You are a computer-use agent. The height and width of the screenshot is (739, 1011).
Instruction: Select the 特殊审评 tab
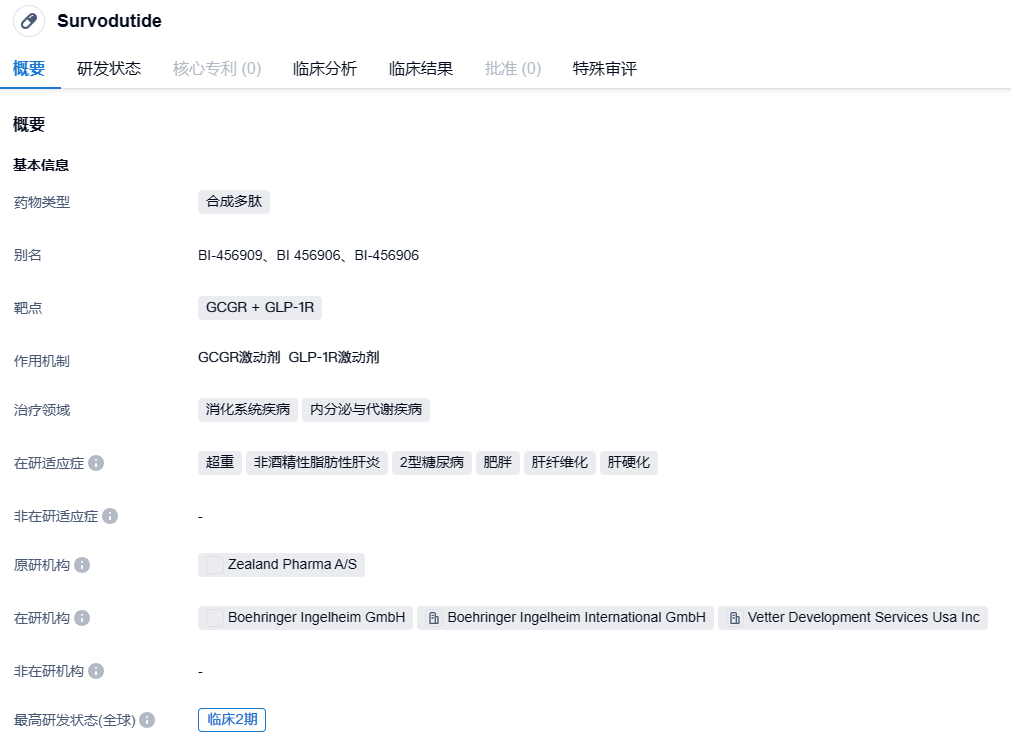pyautogui.click(x=605, y=69)
